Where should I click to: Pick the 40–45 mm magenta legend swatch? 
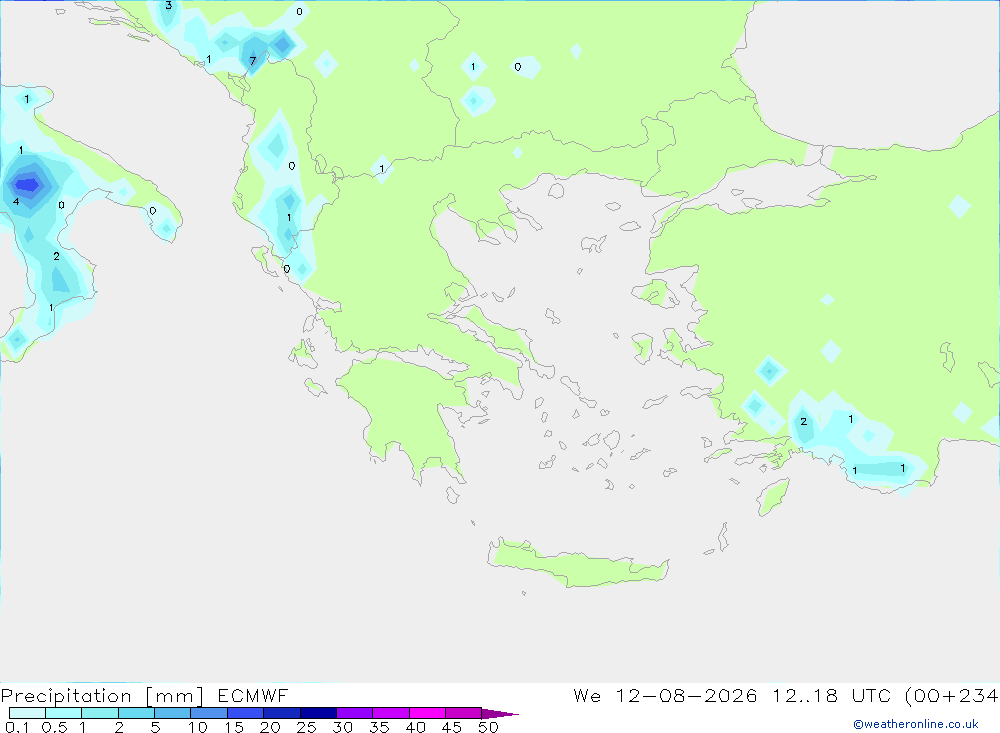(x=427, y=713)
